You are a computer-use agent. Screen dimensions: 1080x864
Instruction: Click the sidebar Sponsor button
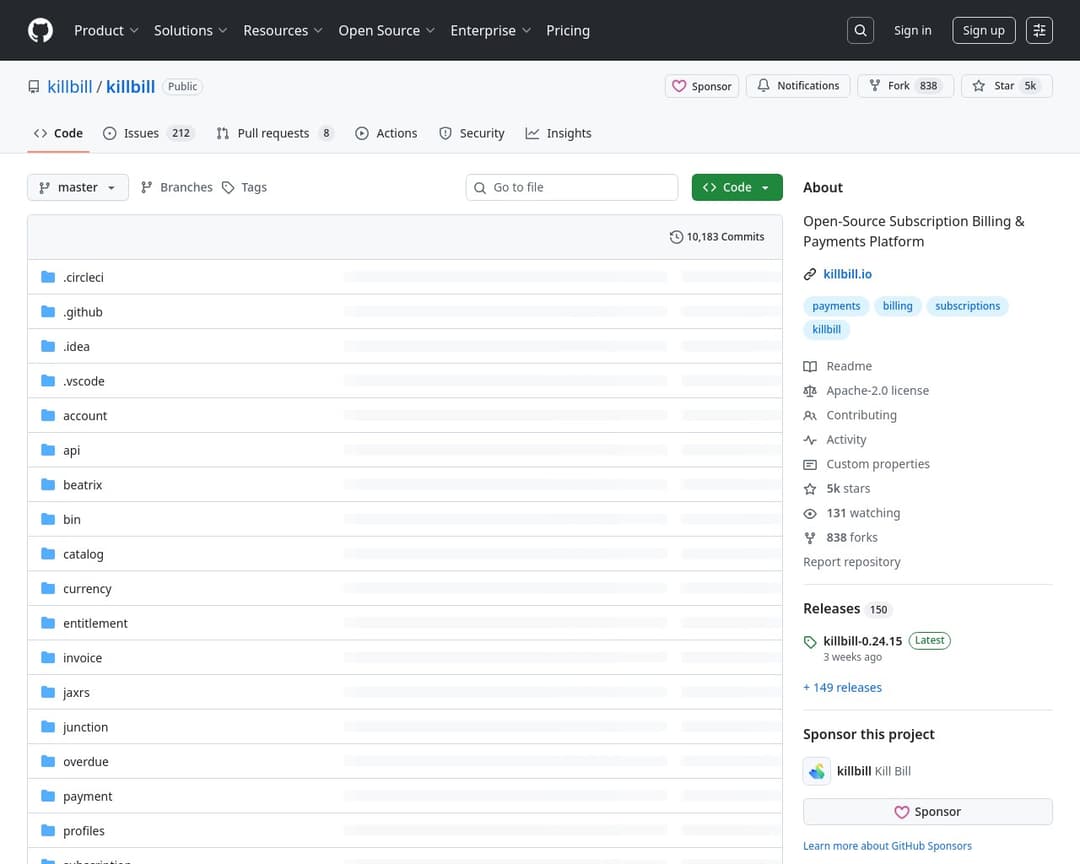[x=928, y=812]
